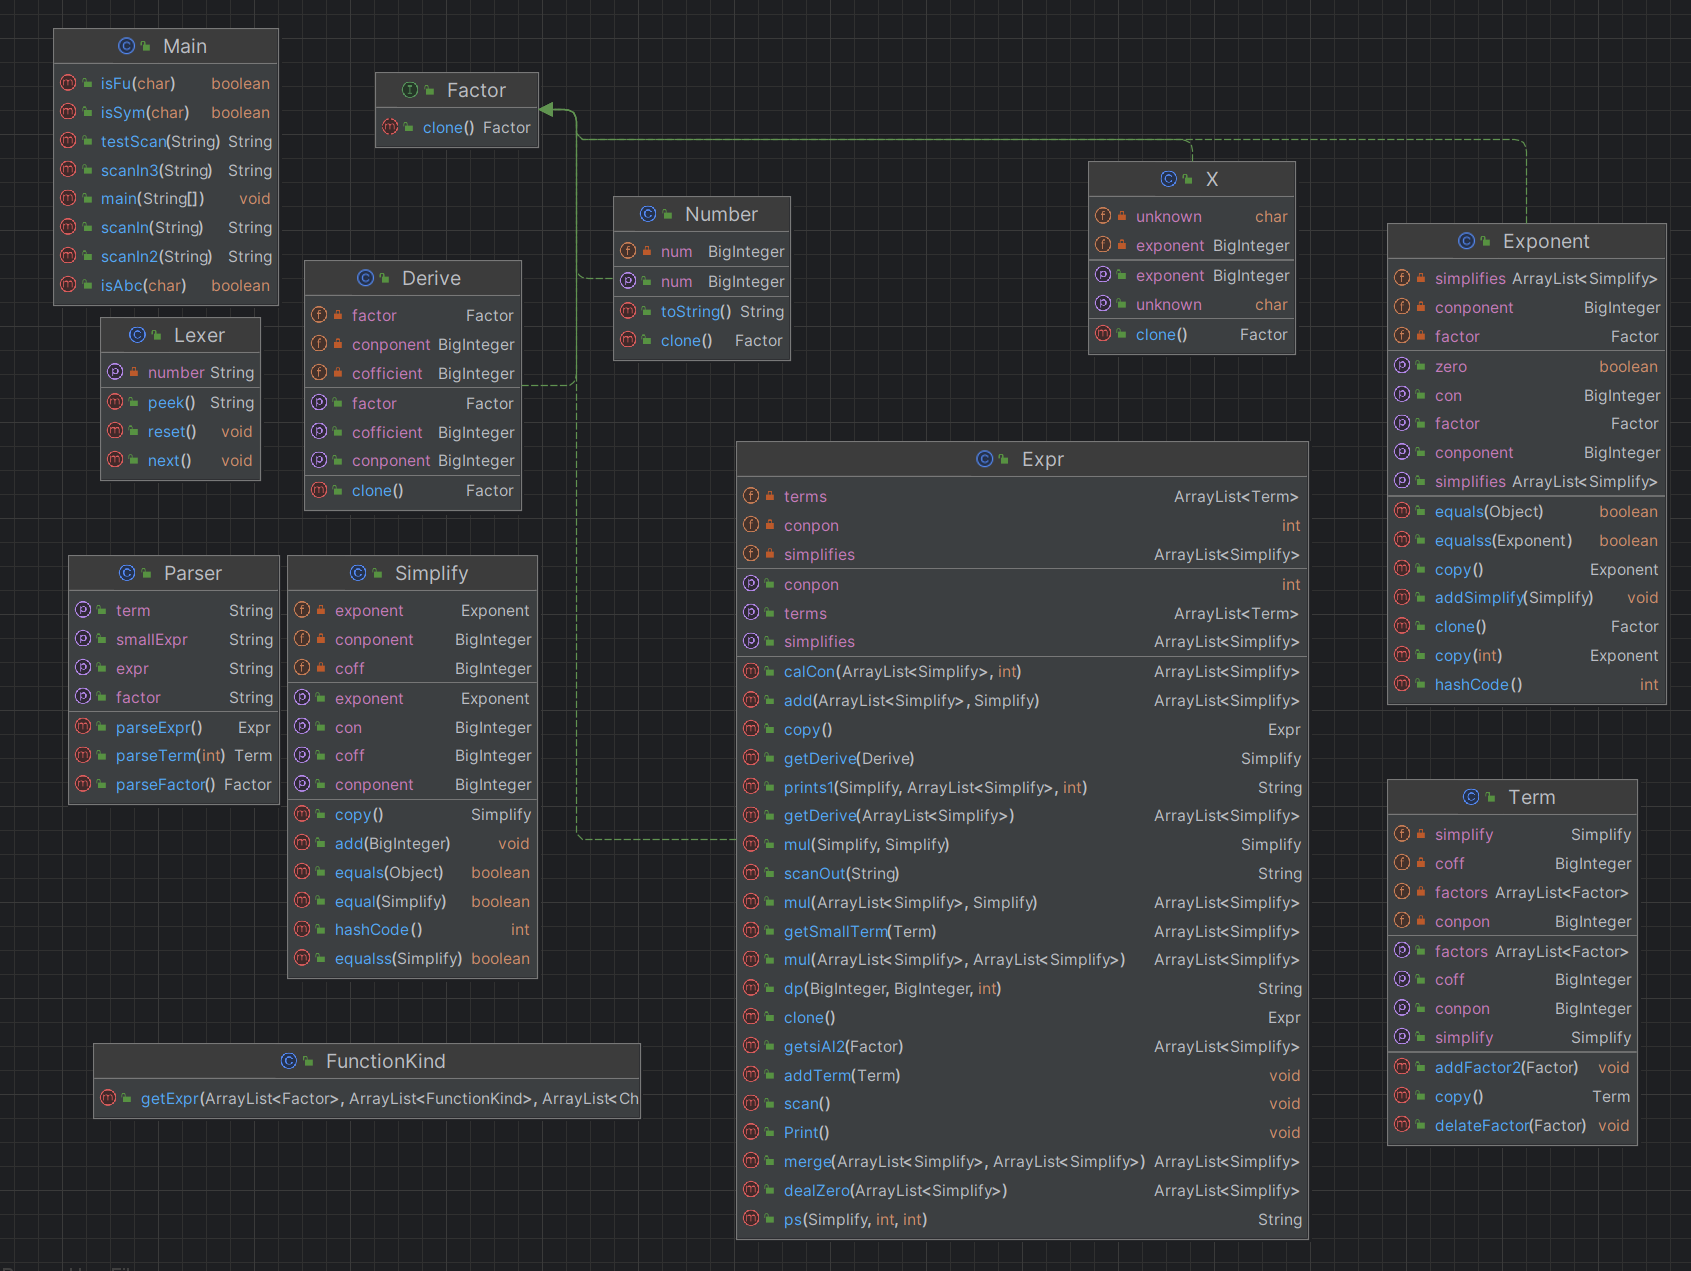Select the FunctionKind class title
This screenshot has width=1691, height=1271.
point(386,1061)
